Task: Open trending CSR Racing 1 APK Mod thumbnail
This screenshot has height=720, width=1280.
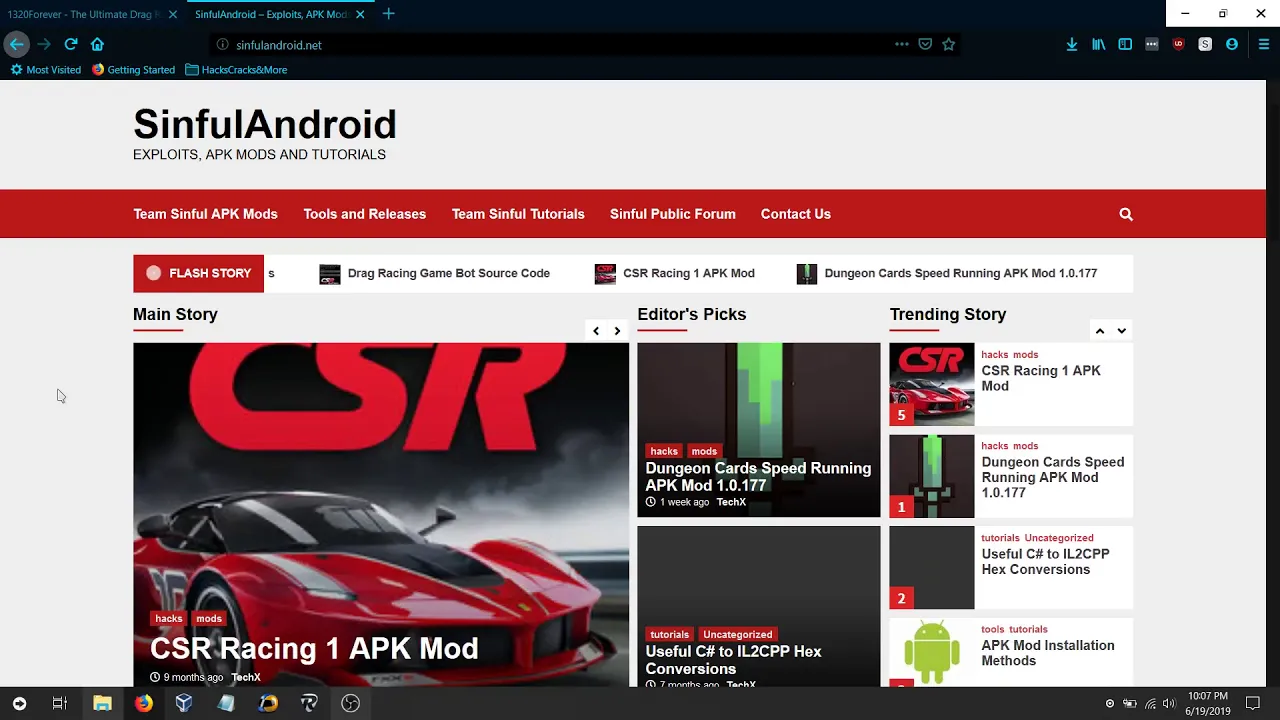Action: 931,384
